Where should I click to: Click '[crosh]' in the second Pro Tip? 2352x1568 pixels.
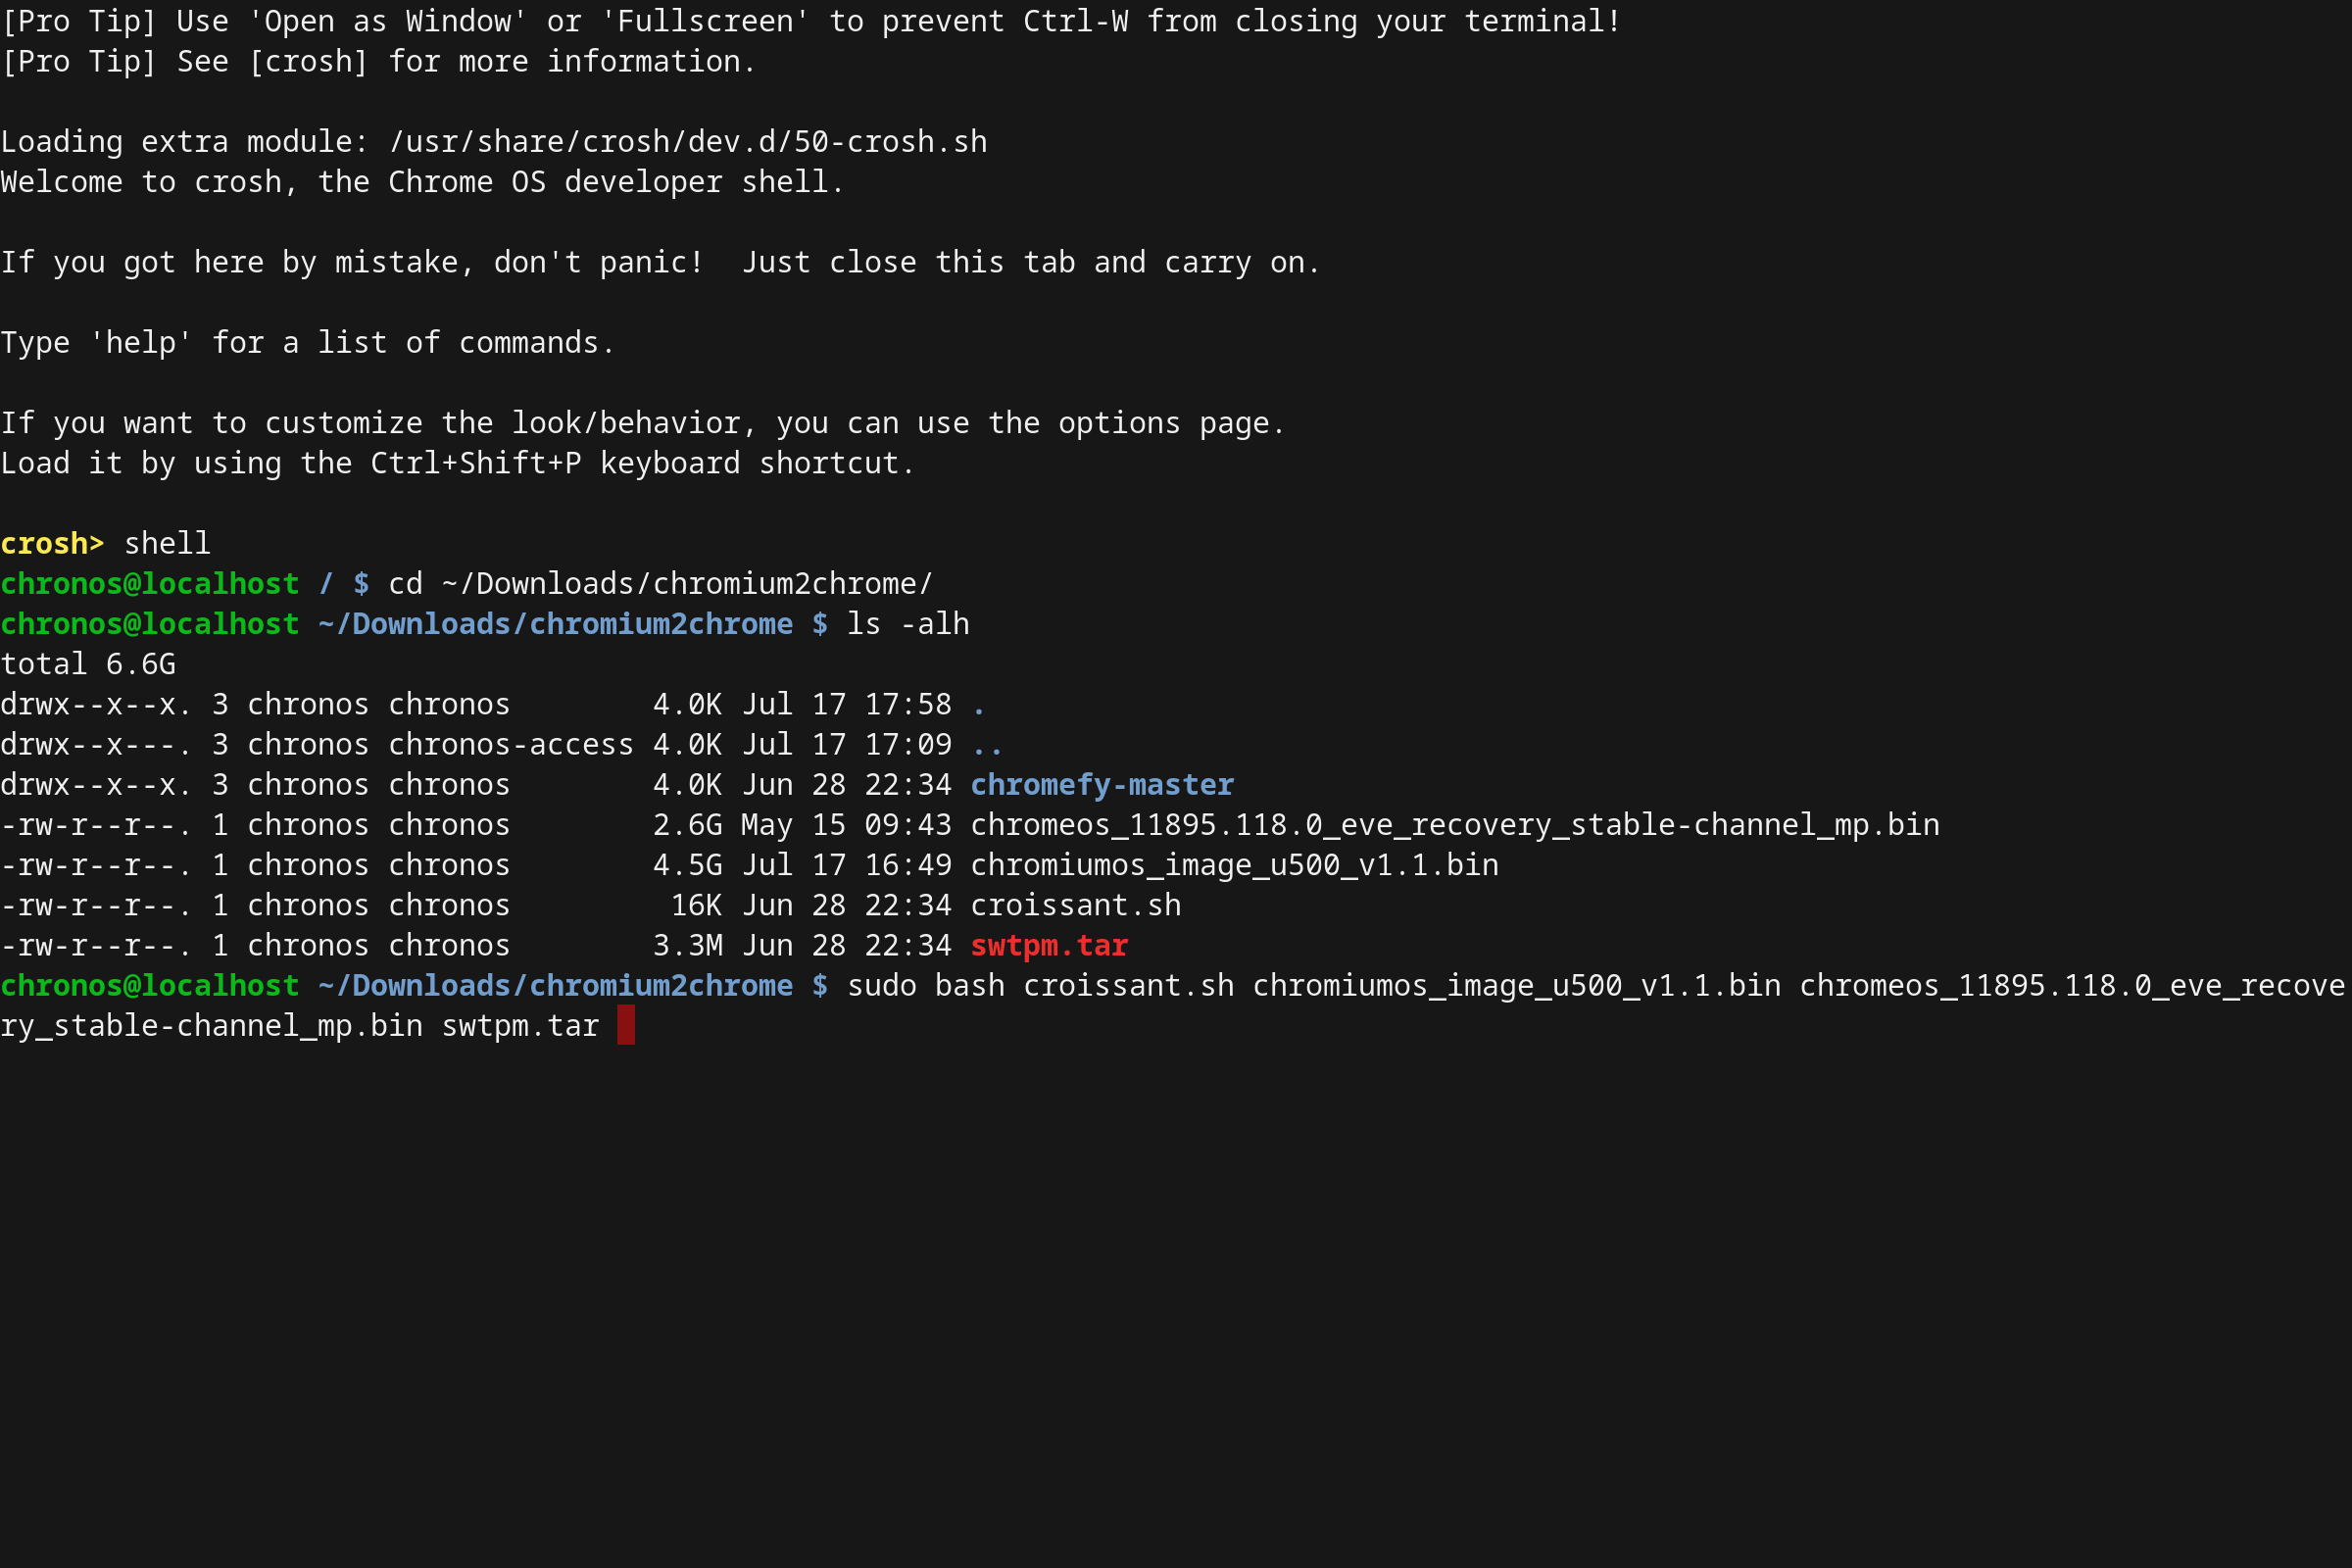click(308, 62)
